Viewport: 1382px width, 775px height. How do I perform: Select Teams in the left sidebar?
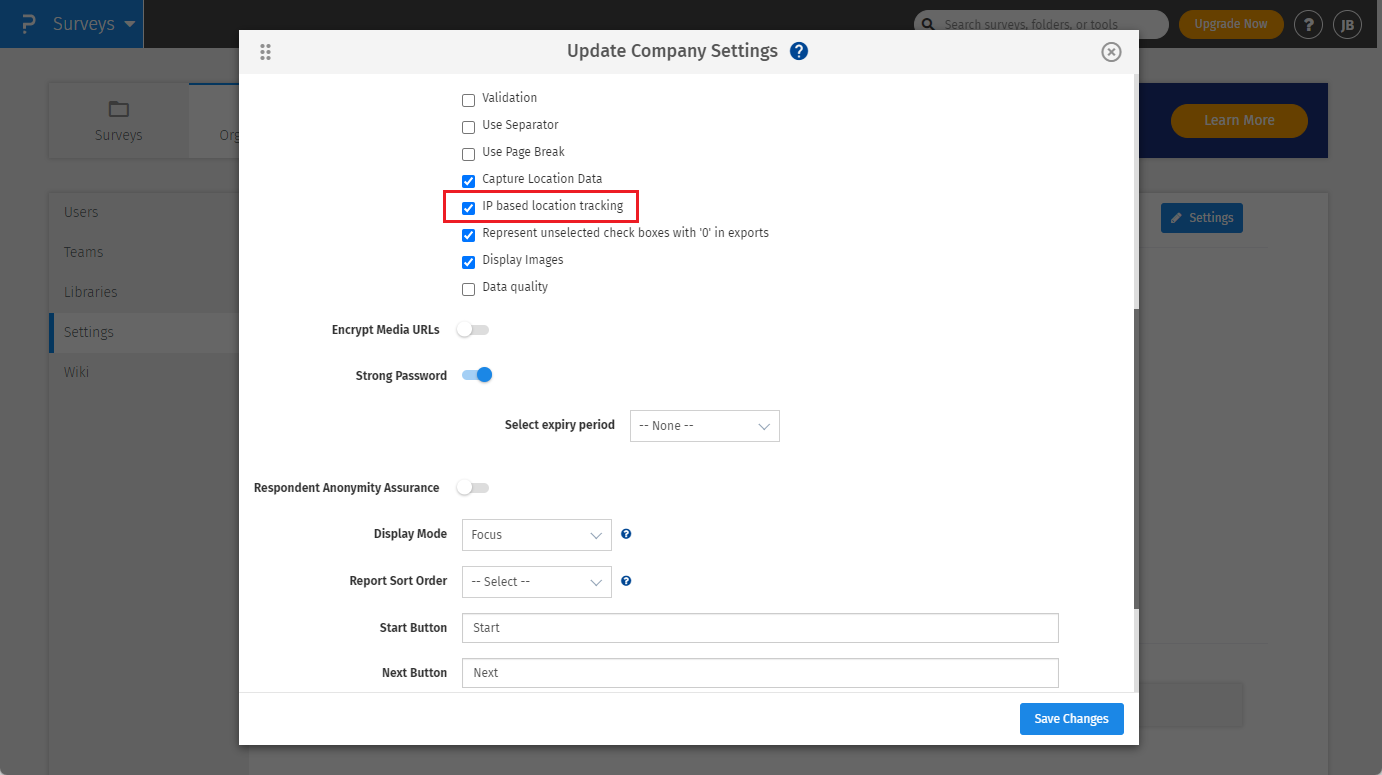(84, 252)
